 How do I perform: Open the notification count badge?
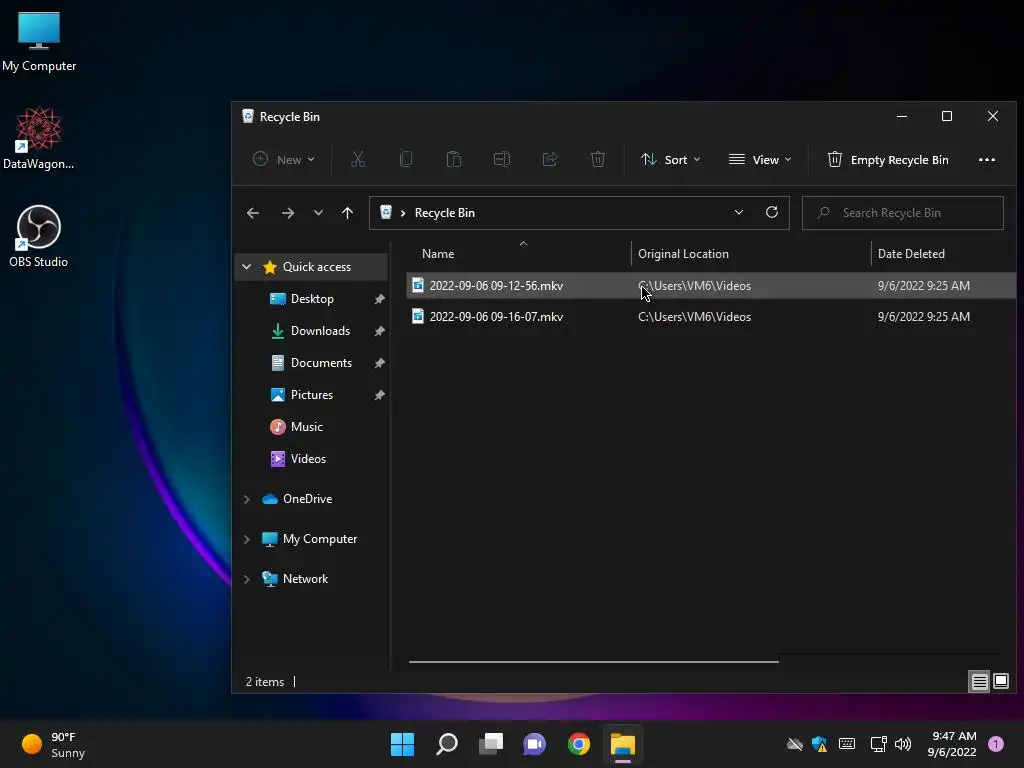[996, 744]
